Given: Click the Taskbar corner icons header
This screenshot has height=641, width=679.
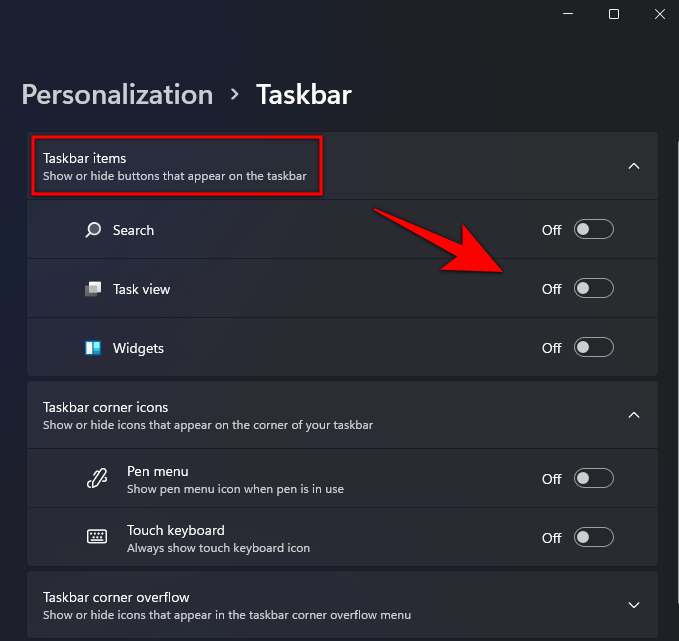Looking at the screenshot, I should (x=106, y=407).
